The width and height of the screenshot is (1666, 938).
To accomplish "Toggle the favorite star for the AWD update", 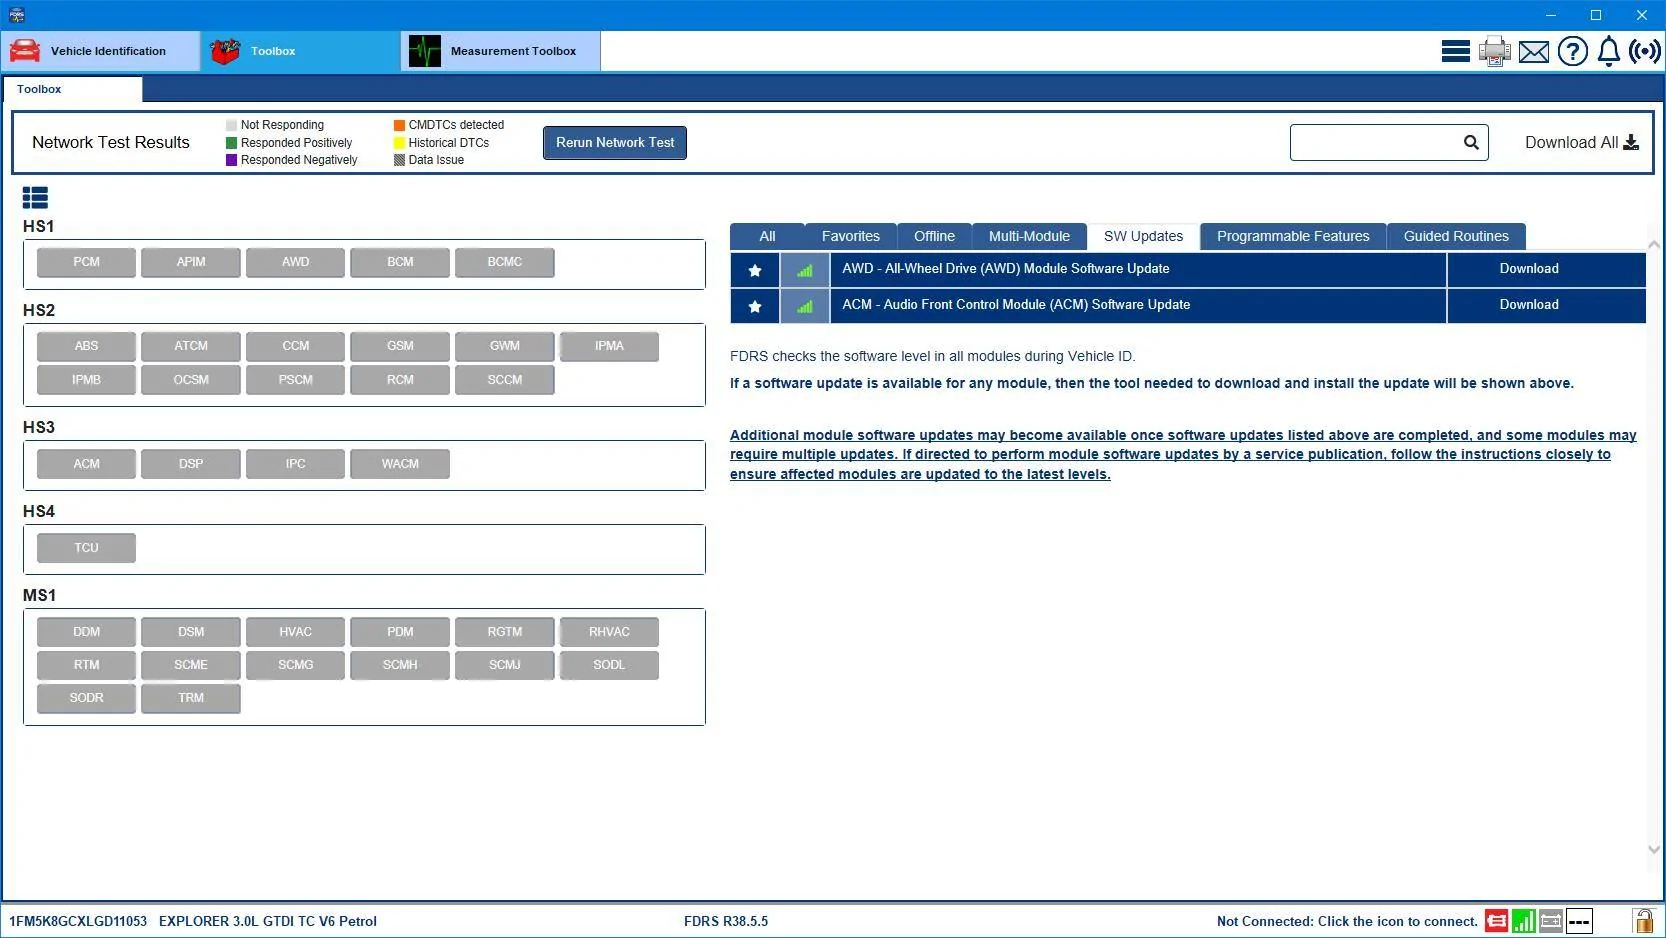I will click(755, 270).
